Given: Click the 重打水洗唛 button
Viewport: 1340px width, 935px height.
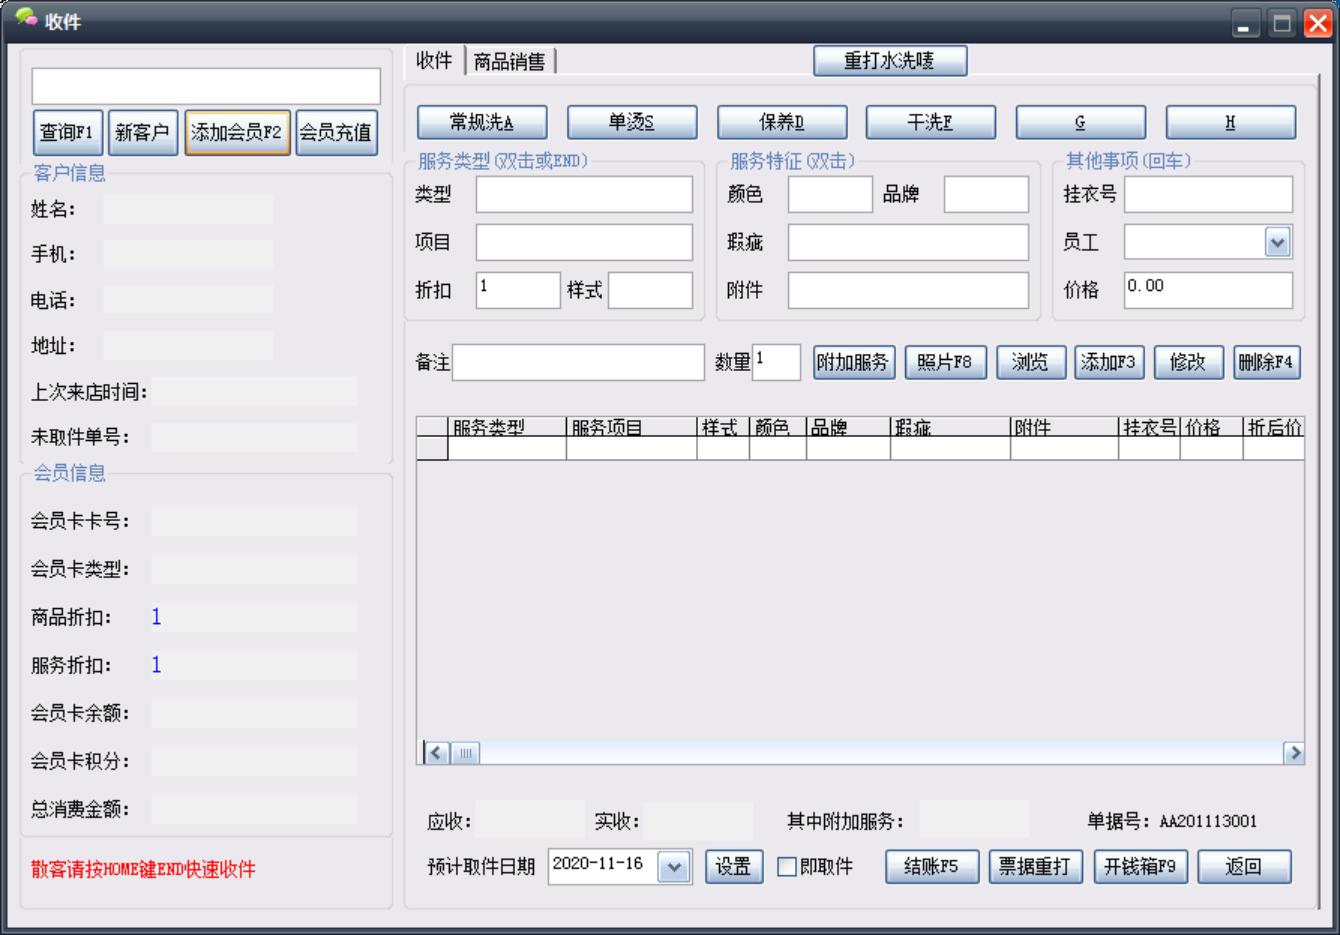Looking at the screenshot, I should 890,61.
